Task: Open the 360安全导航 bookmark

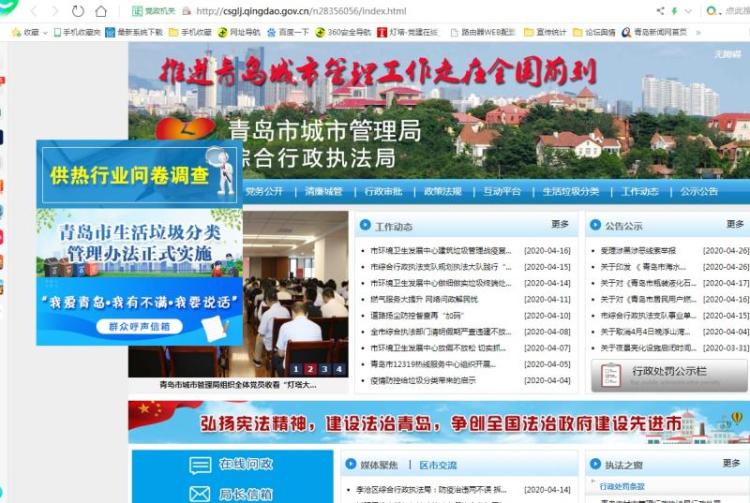Action: [x=343, y=32]
